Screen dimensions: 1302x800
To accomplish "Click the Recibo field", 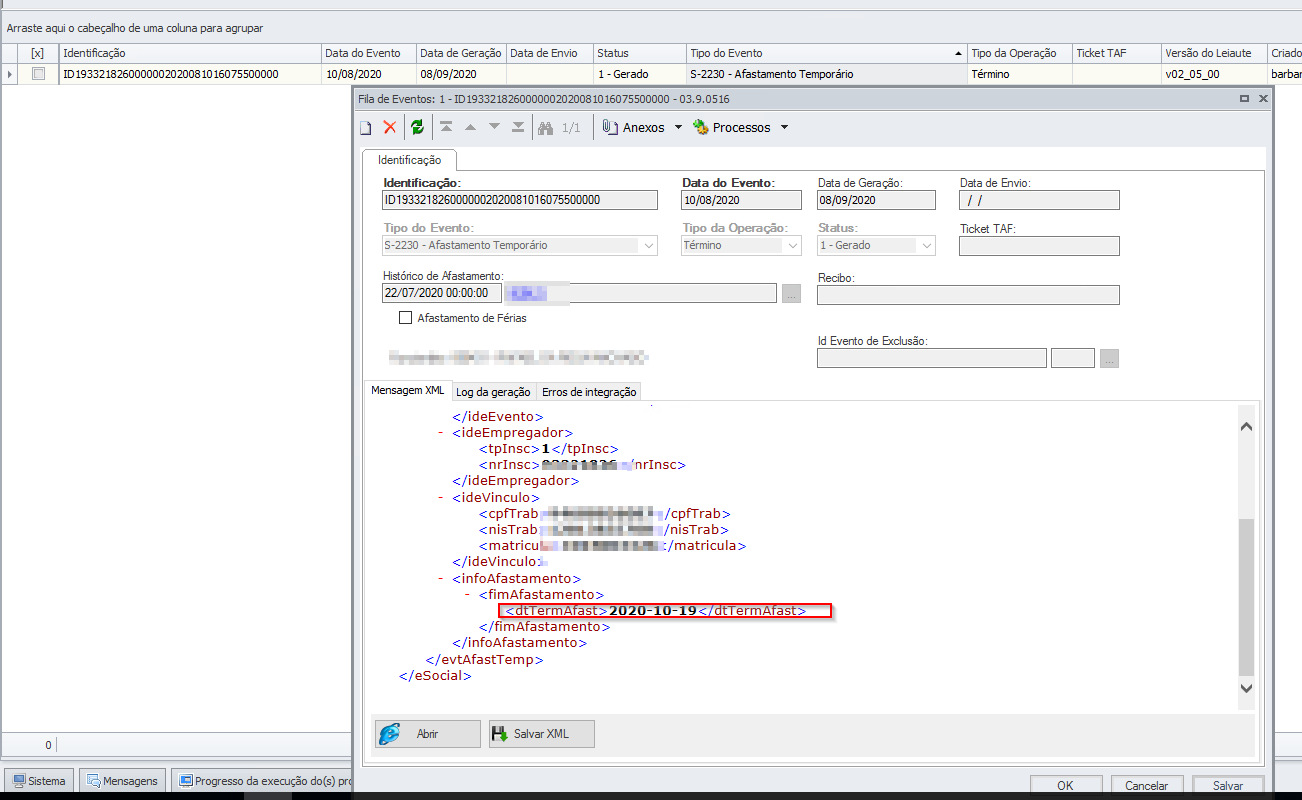I will coord(968,294).
